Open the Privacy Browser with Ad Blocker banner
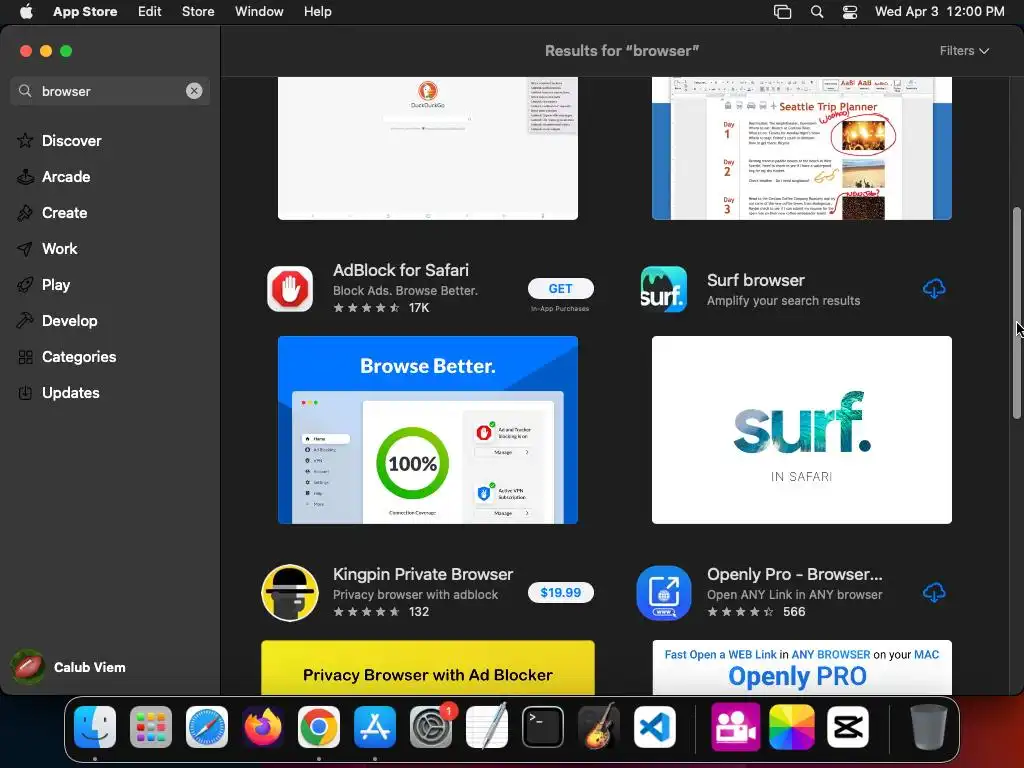 click(428, 667)
